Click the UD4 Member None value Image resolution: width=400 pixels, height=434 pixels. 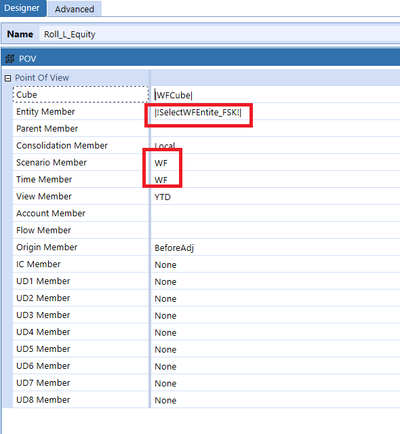tap(165, 333)
